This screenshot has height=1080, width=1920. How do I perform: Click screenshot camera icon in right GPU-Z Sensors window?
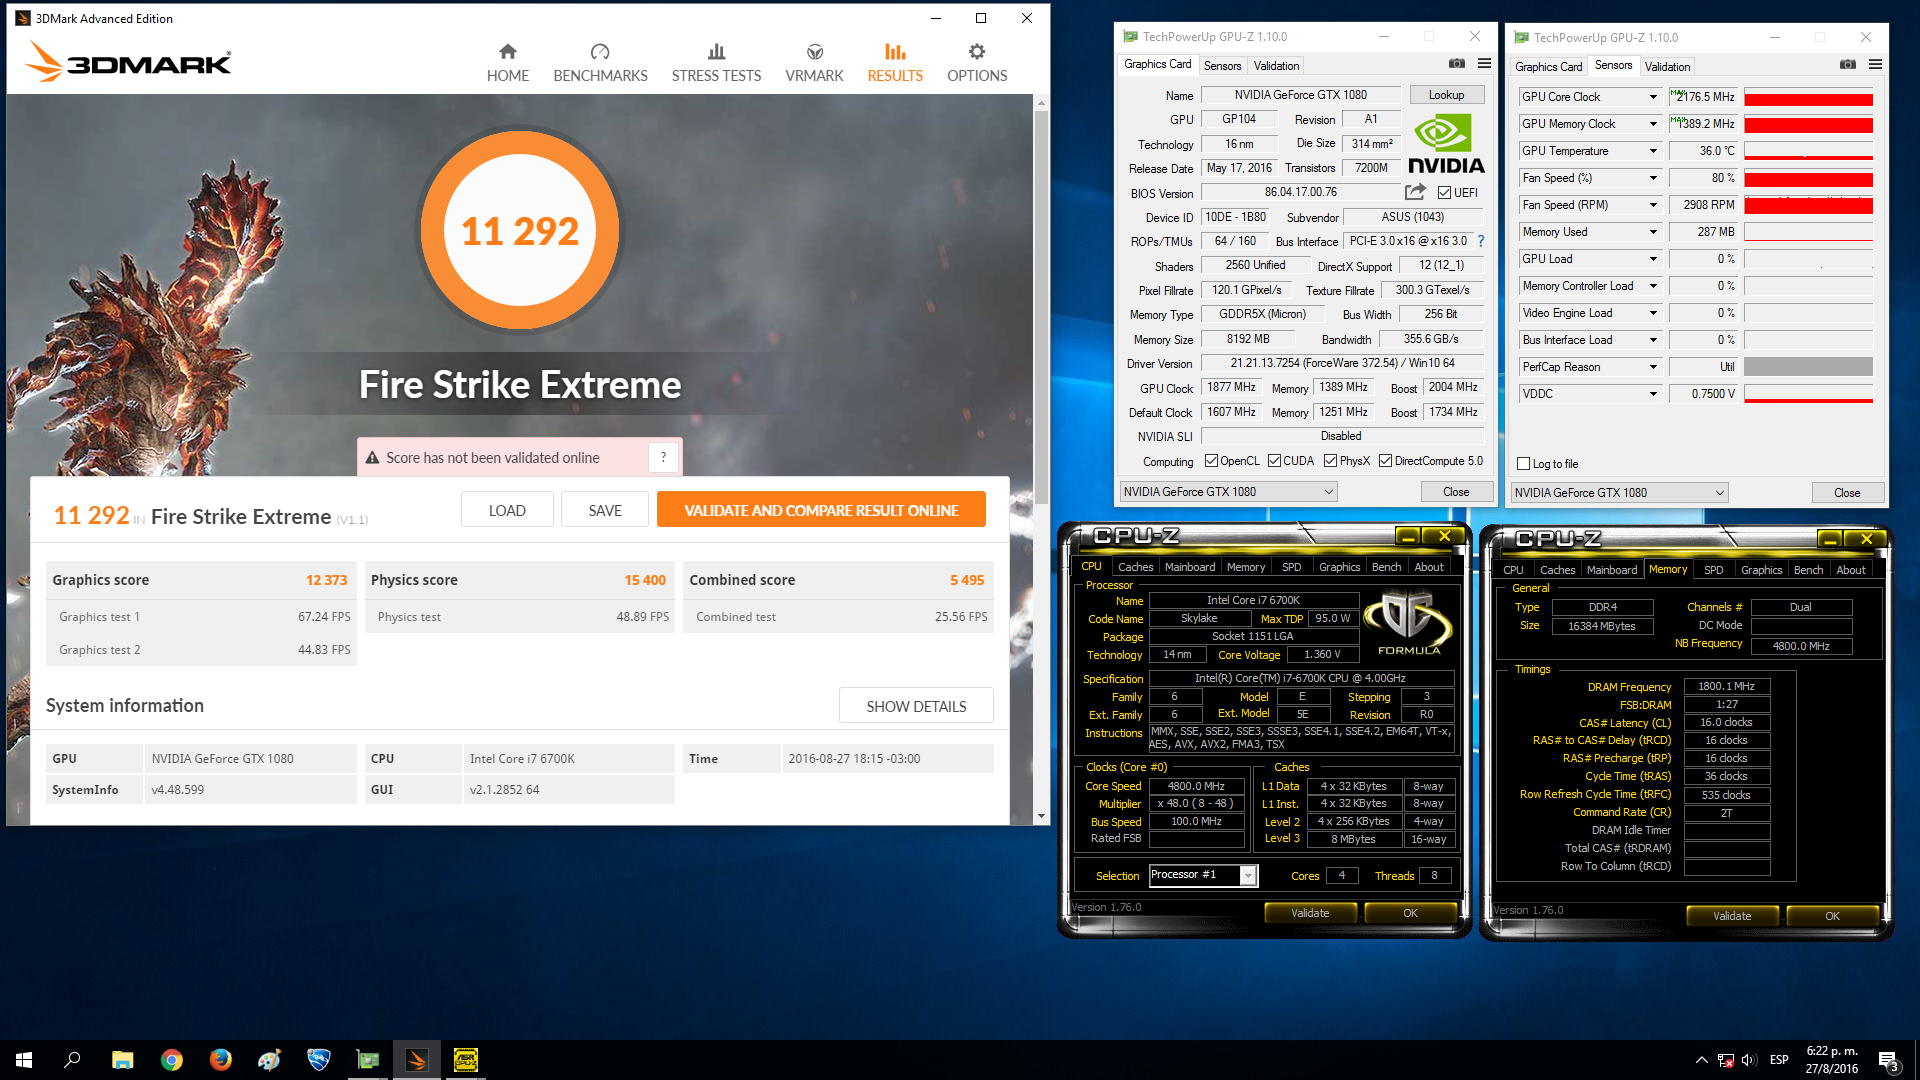[x=1848, y=65]
